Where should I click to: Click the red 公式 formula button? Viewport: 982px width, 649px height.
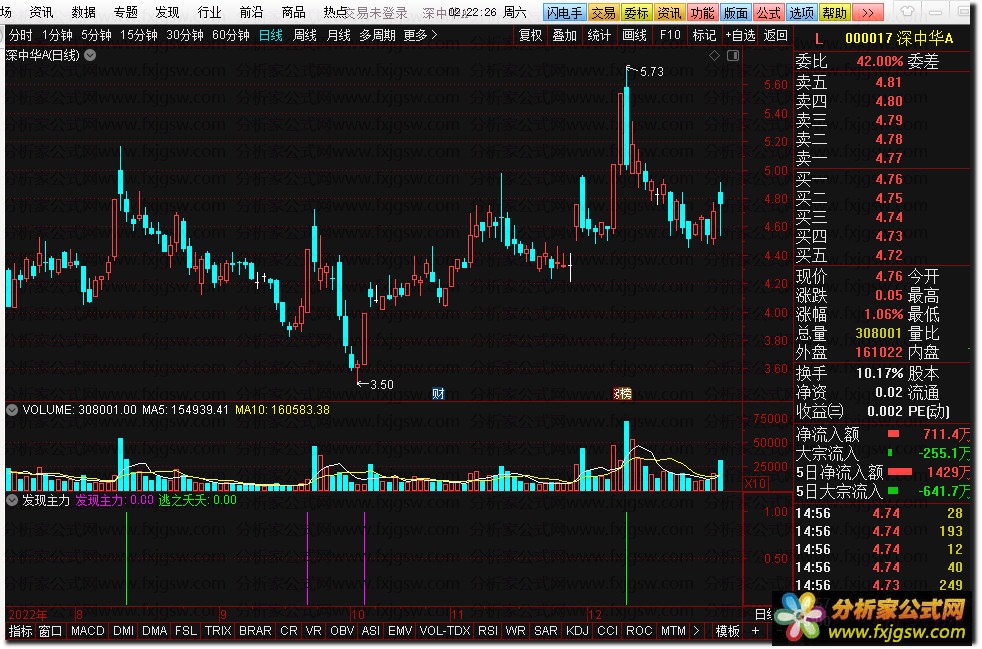(x=768, y=12)
